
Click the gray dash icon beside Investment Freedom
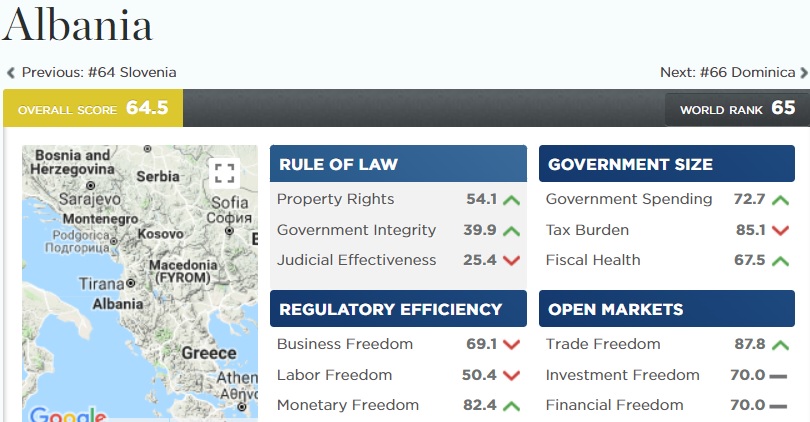tap(781, 375)
